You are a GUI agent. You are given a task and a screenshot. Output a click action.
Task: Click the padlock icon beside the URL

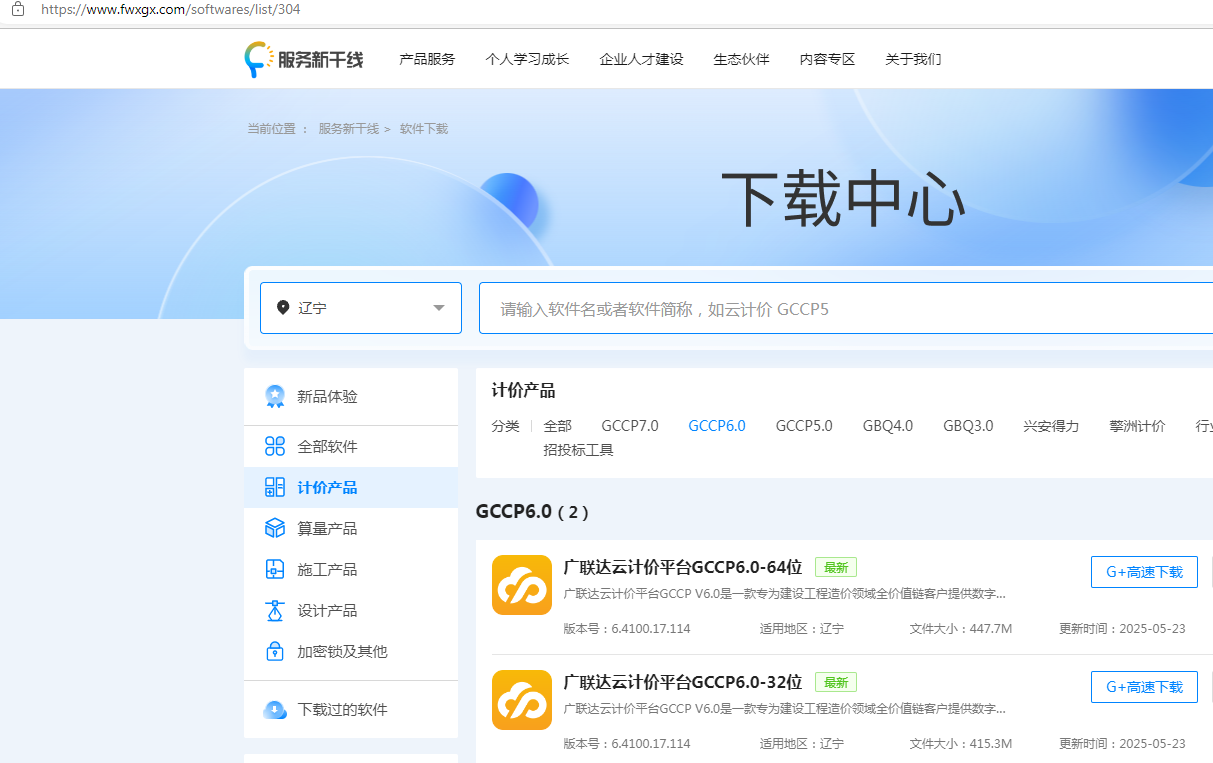(18, 9)
